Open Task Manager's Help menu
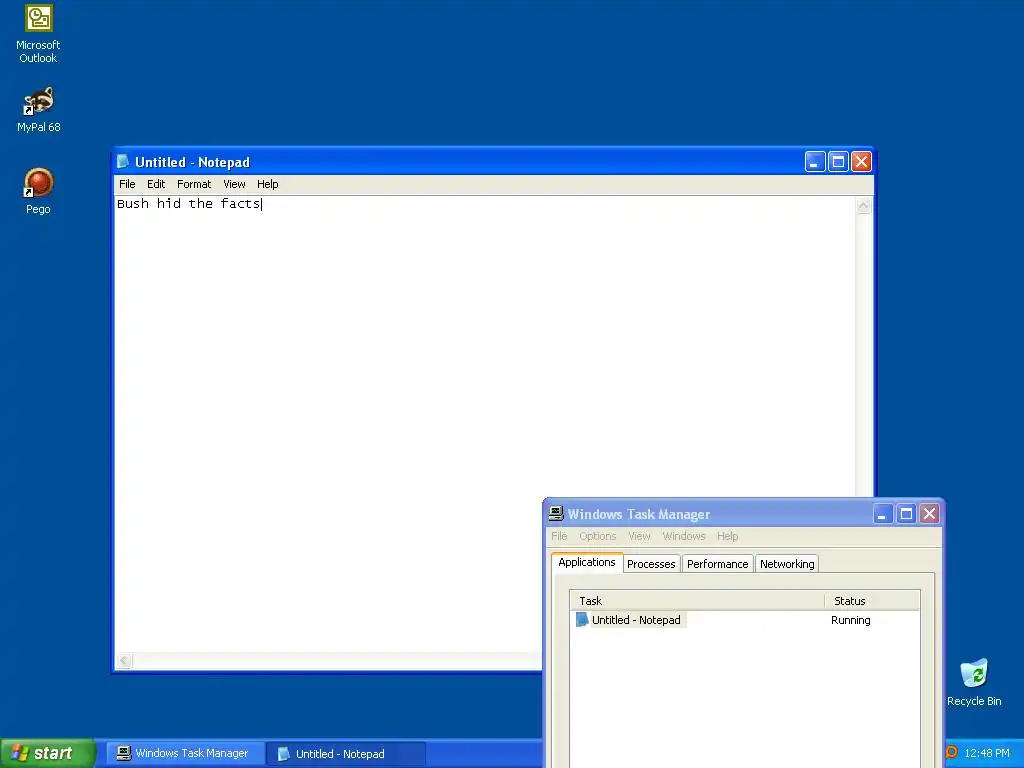The height and width of the screenshot is (768, 1024). 728,536
